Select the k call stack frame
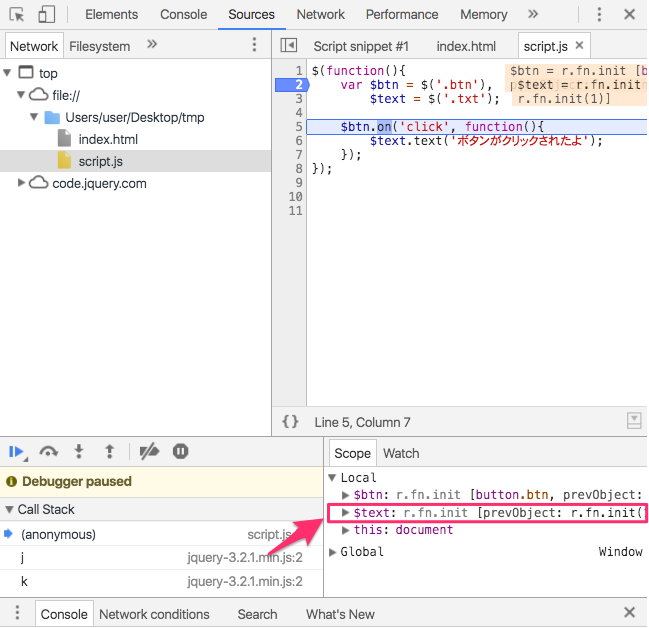649x628 pixels. click(161, 582)
